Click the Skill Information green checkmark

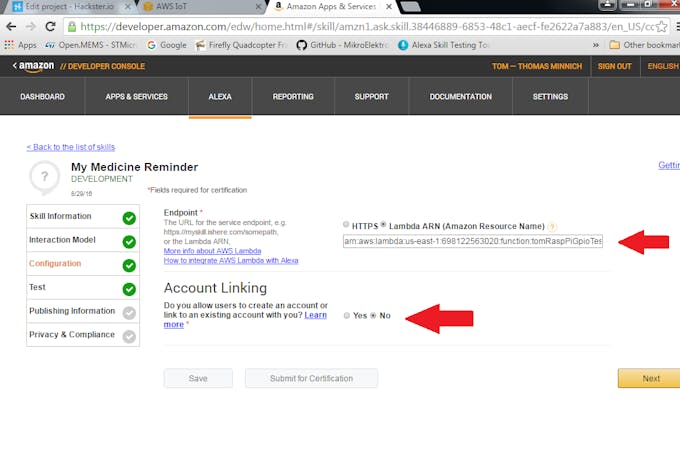(129, 218)
